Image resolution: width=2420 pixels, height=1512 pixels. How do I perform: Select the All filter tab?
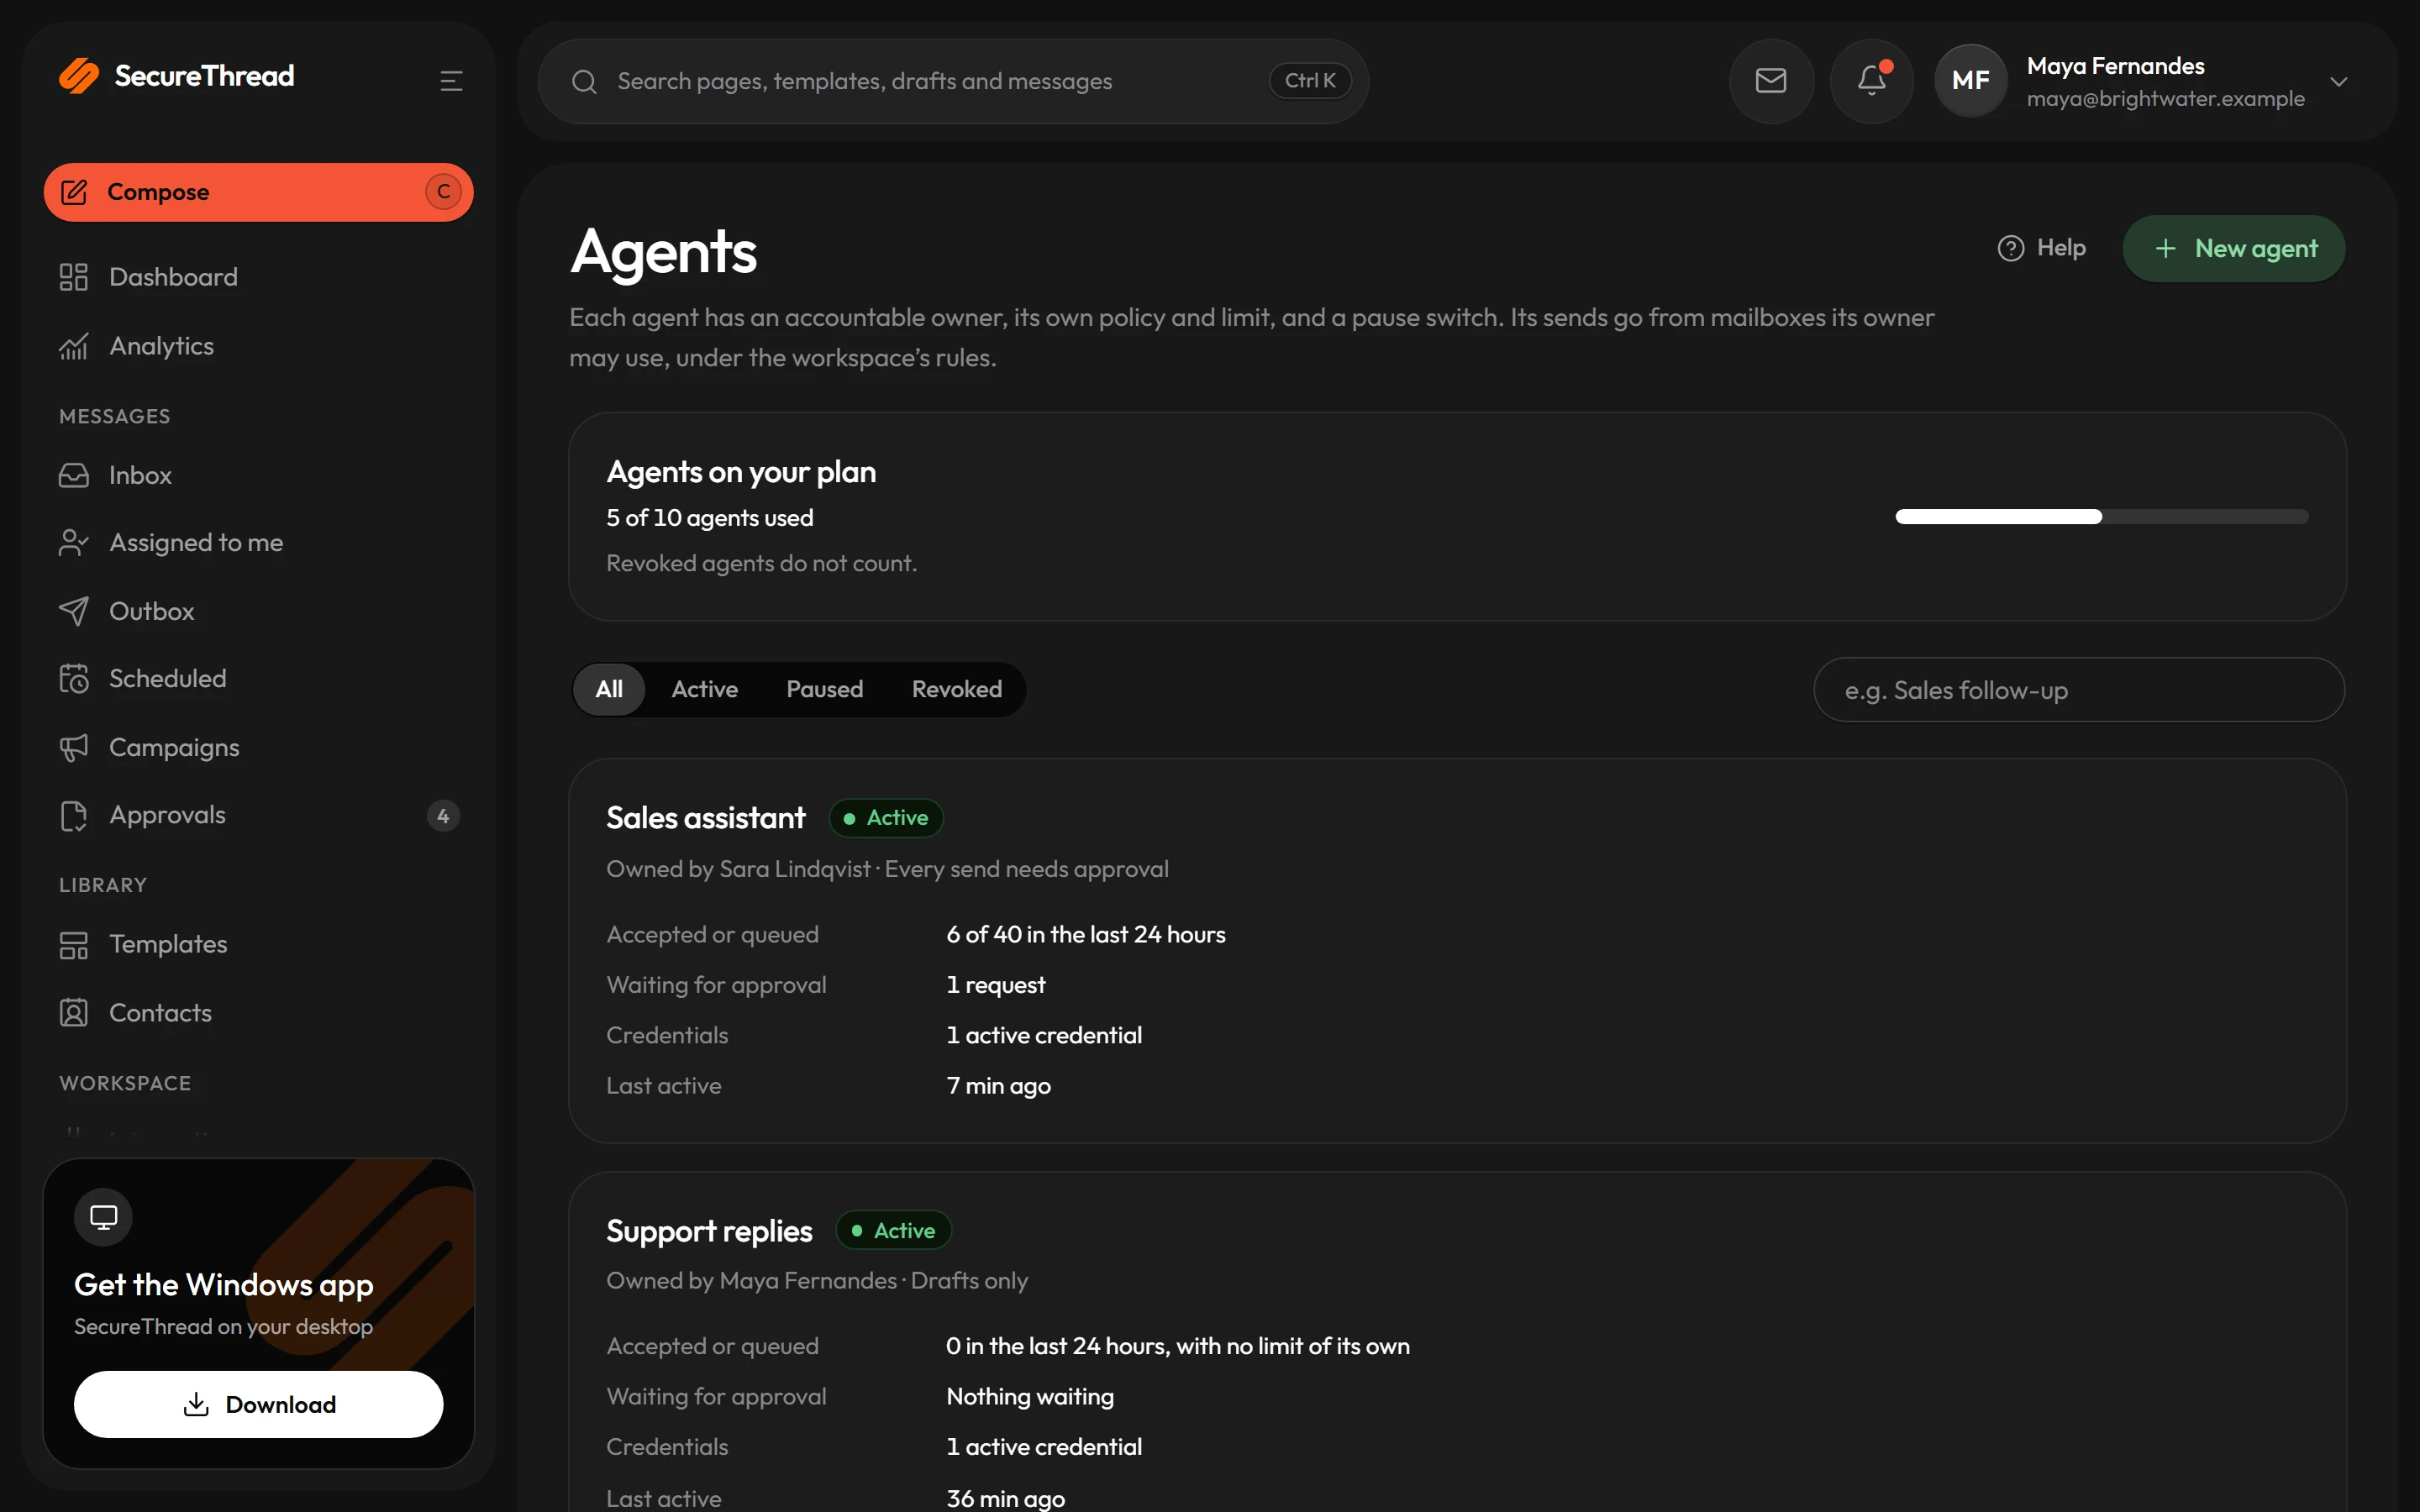609,689
